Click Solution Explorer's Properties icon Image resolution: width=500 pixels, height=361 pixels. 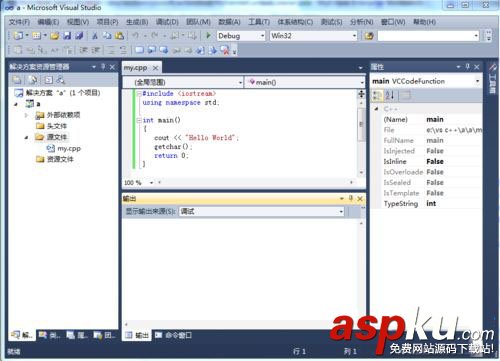17,80
